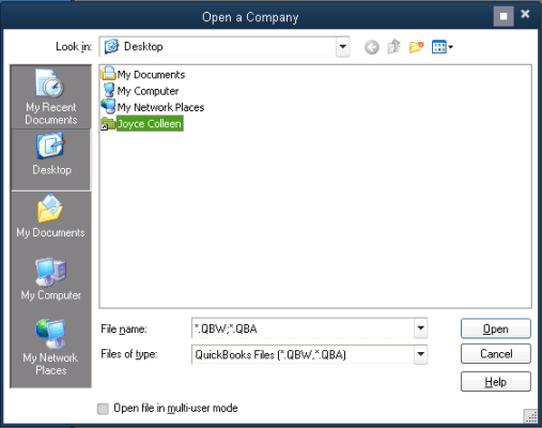This screenshot has height=428, width=542.
Task: Click the Cancel button
Action: [x=495, y=354]
